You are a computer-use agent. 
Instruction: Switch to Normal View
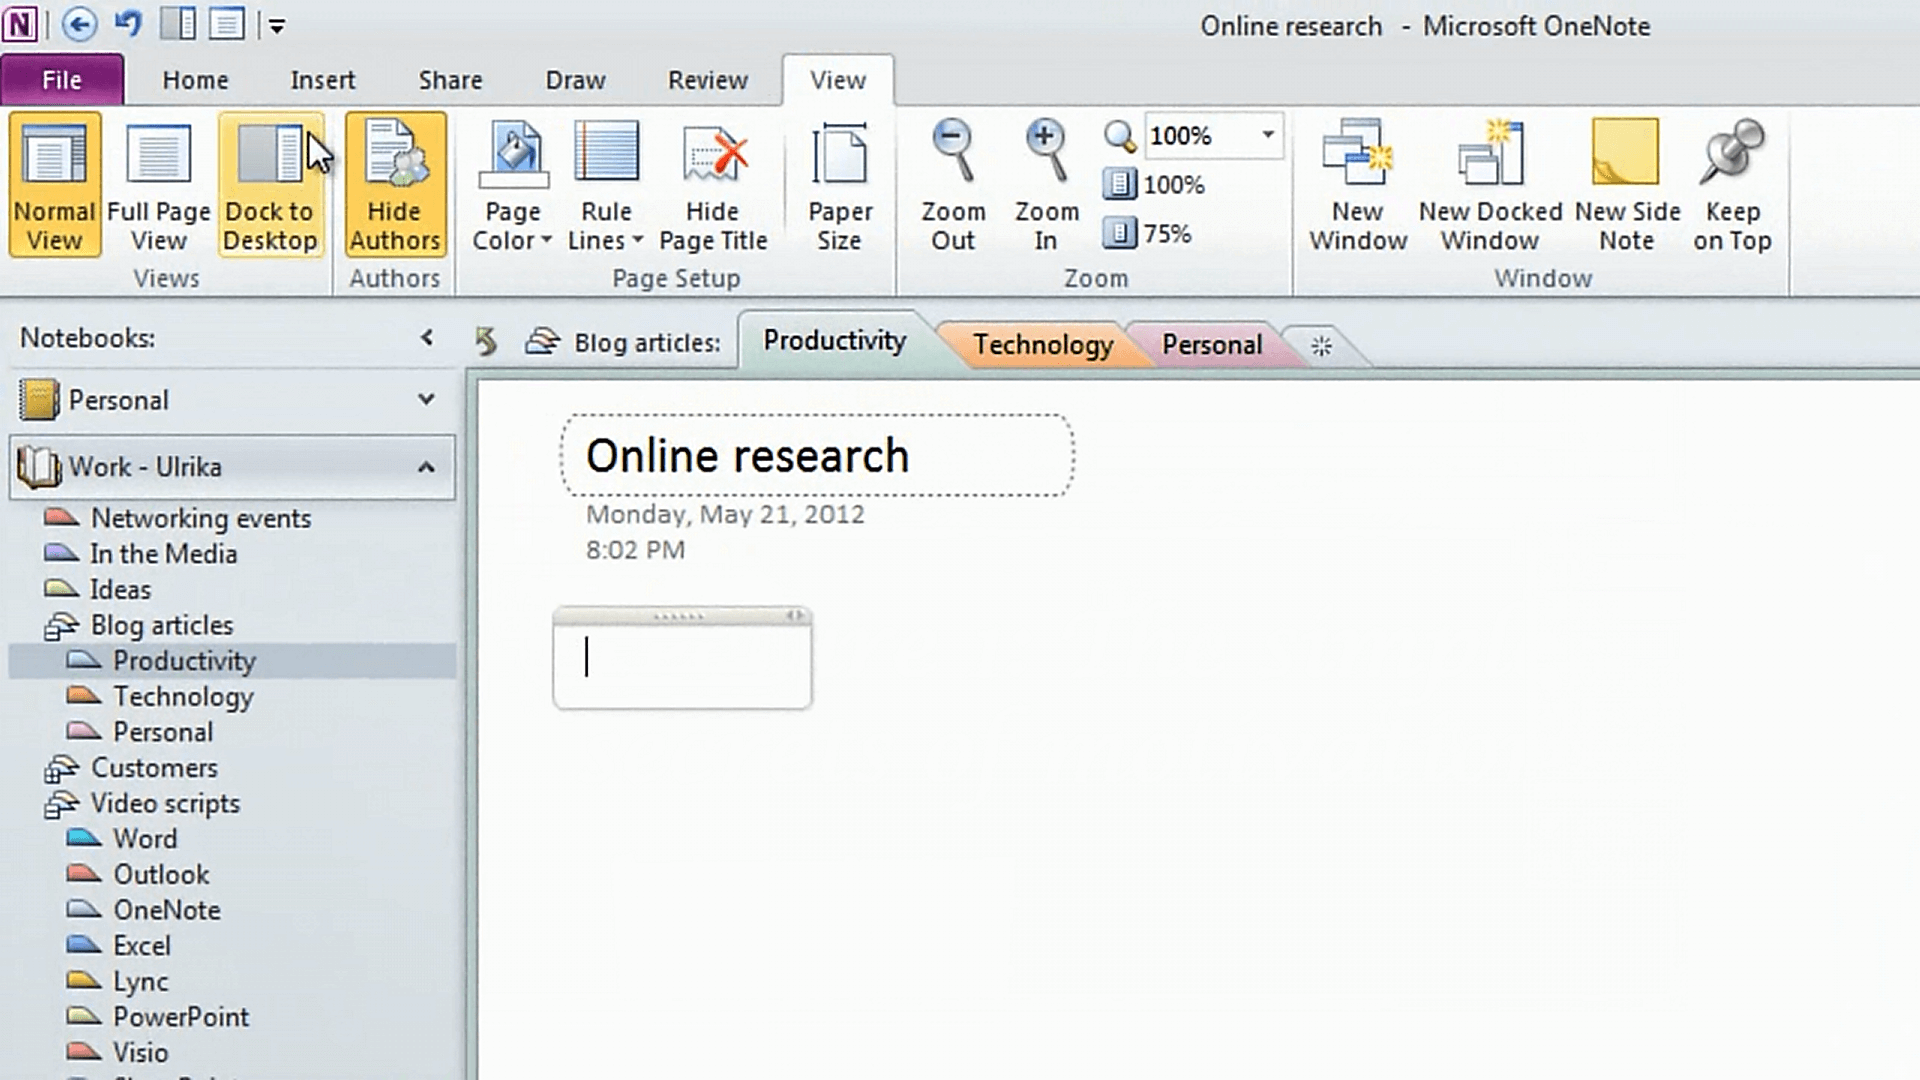55,185
